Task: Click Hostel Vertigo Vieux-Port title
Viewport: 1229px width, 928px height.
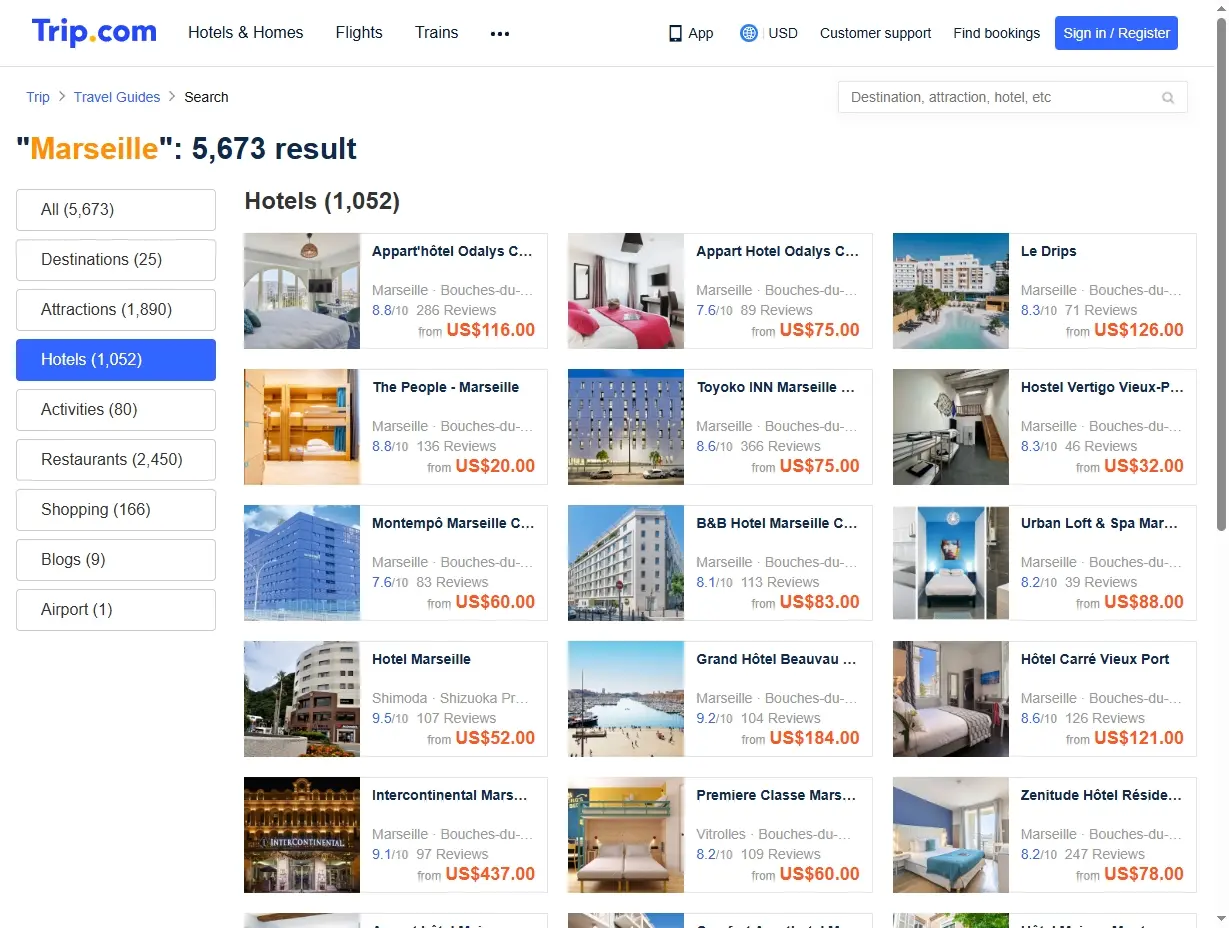Action: point(1102,388)
